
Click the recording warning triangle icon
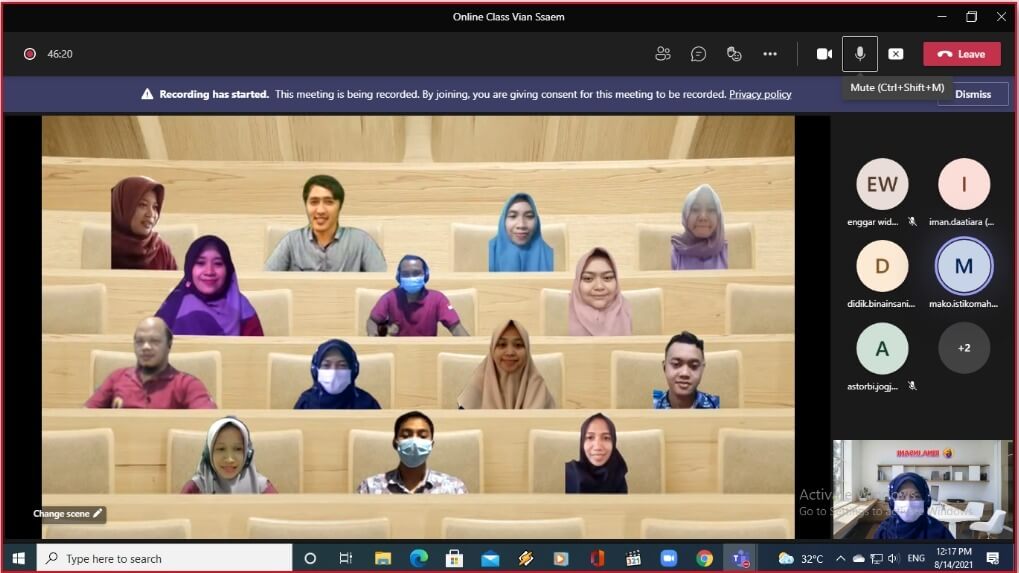coord(148,94)
